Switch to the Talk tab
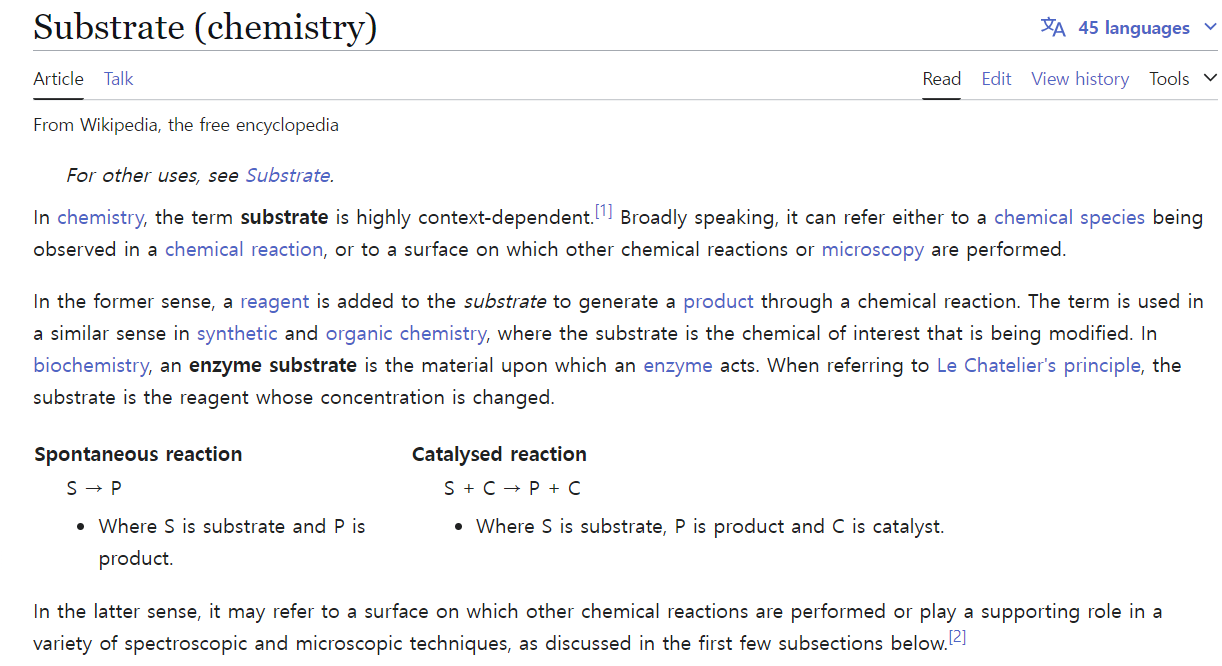1222x666 pixels. 118,79
